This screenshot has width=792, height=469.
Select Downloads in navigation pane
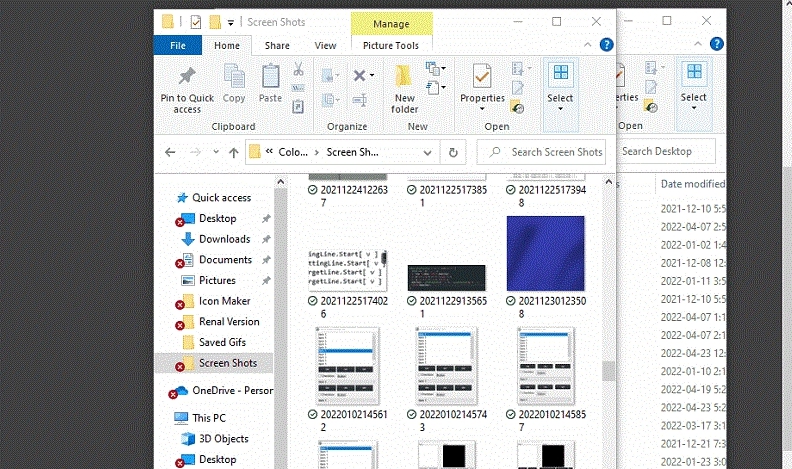pos(224,239)
